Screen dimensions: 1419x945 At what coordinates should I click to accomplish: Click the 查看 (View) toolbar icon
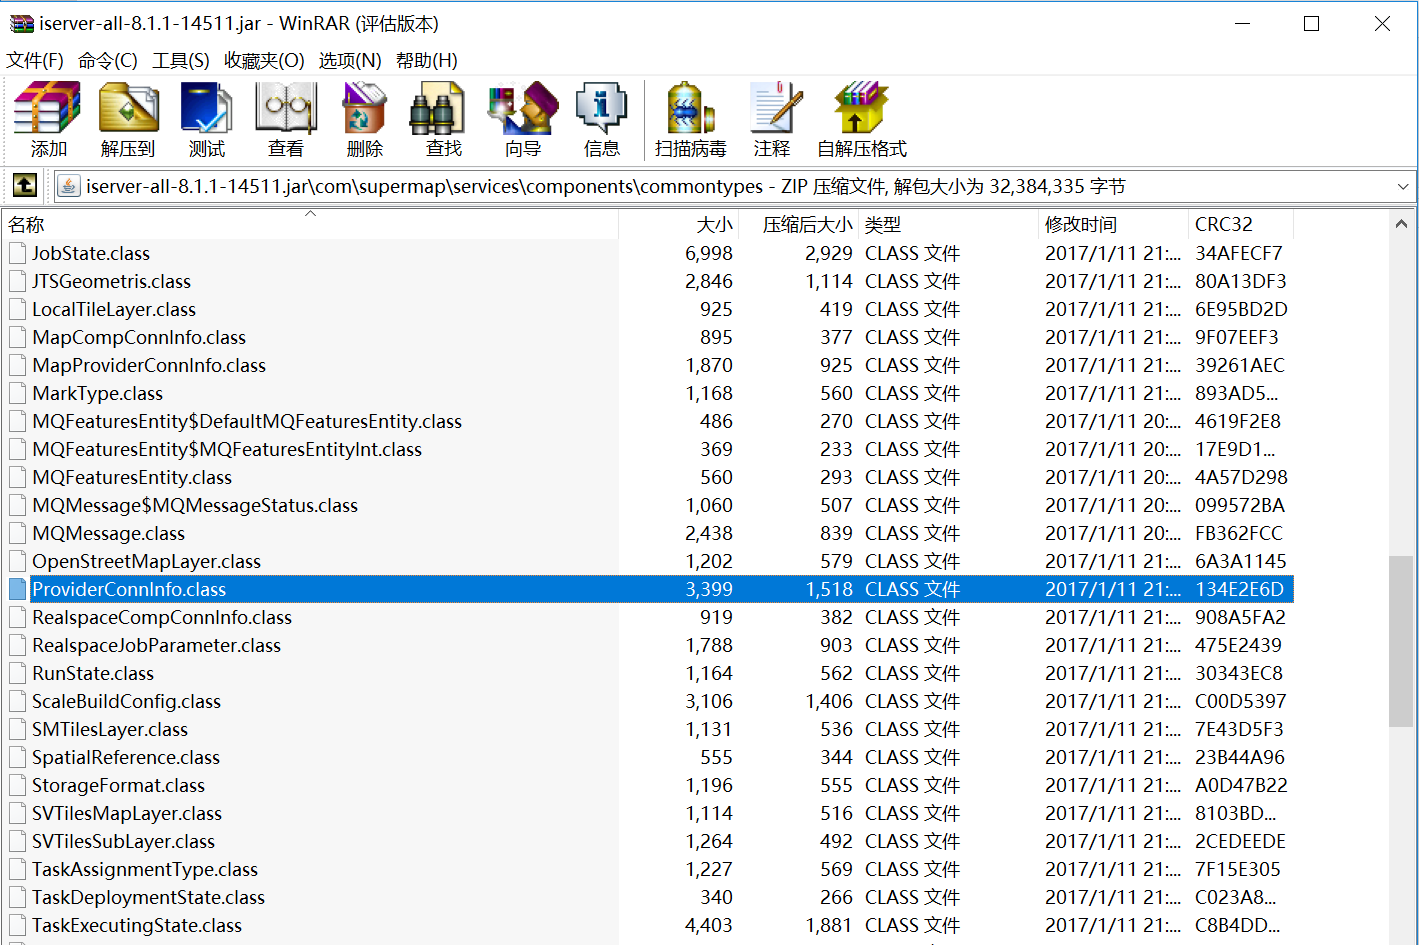[x=286, y=108]
